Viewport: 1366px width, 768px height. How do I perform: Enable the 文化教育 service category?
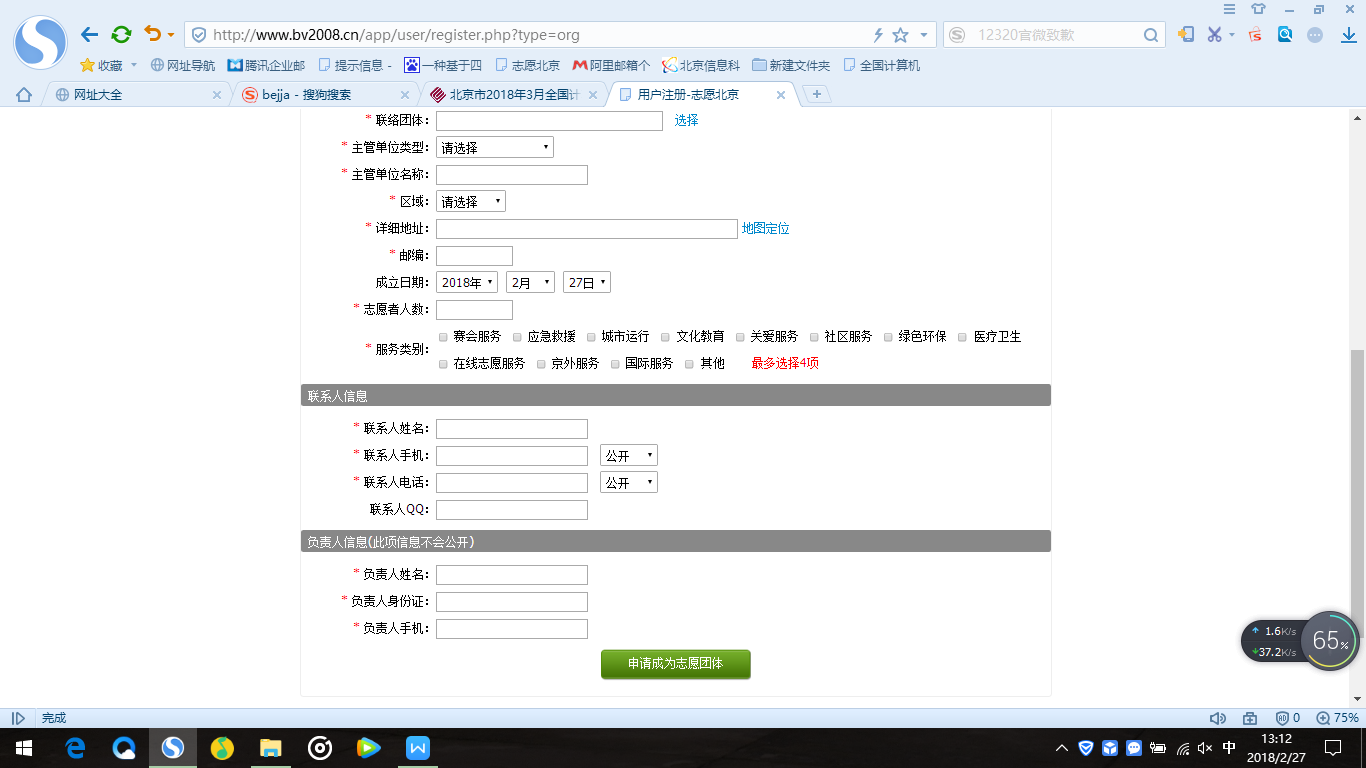pyautogui.click(x=666, y=337)
